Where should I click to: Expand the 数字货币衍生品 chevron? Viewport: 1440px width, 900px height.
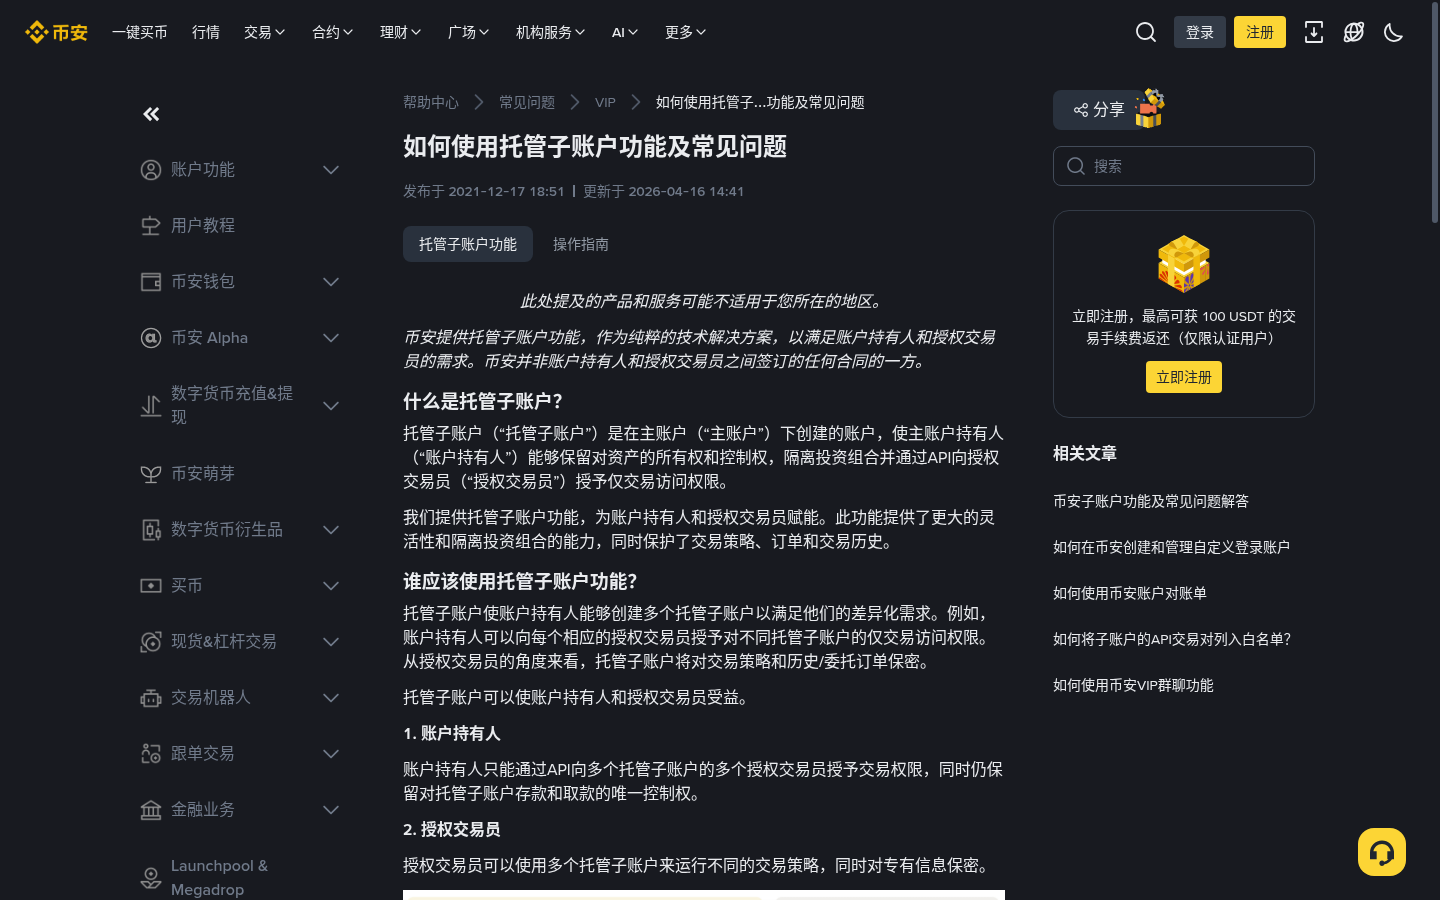[331, 530]
